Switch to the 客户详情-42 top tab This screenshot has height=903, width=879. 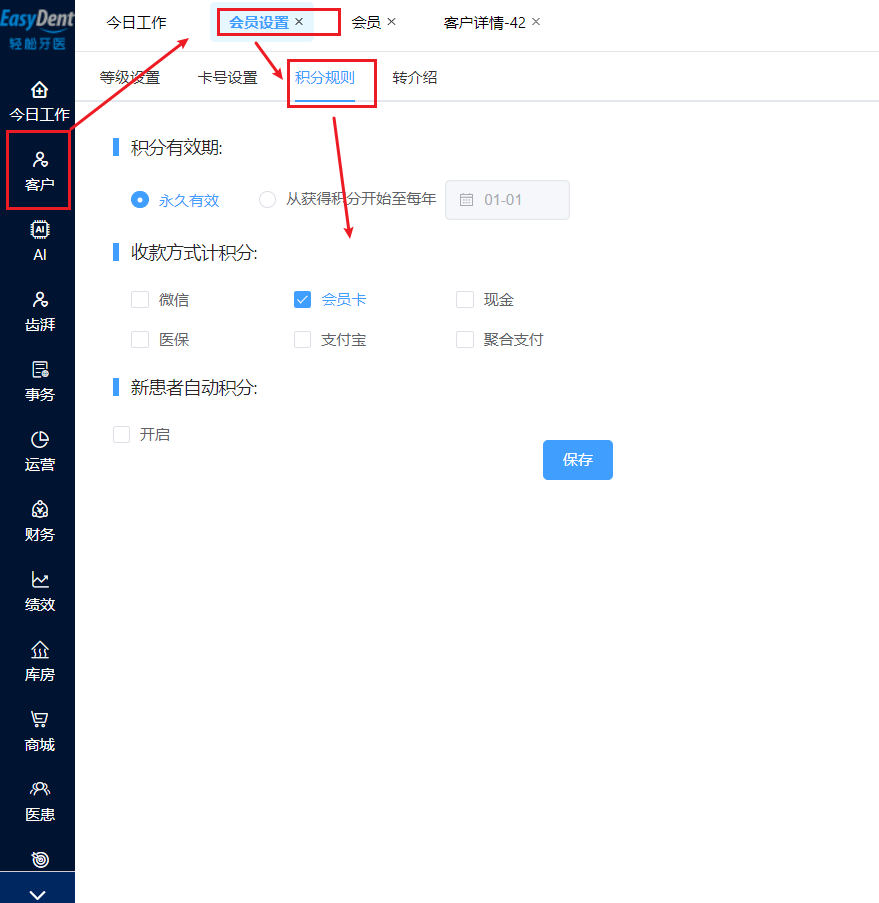click(x=484, y=22)
